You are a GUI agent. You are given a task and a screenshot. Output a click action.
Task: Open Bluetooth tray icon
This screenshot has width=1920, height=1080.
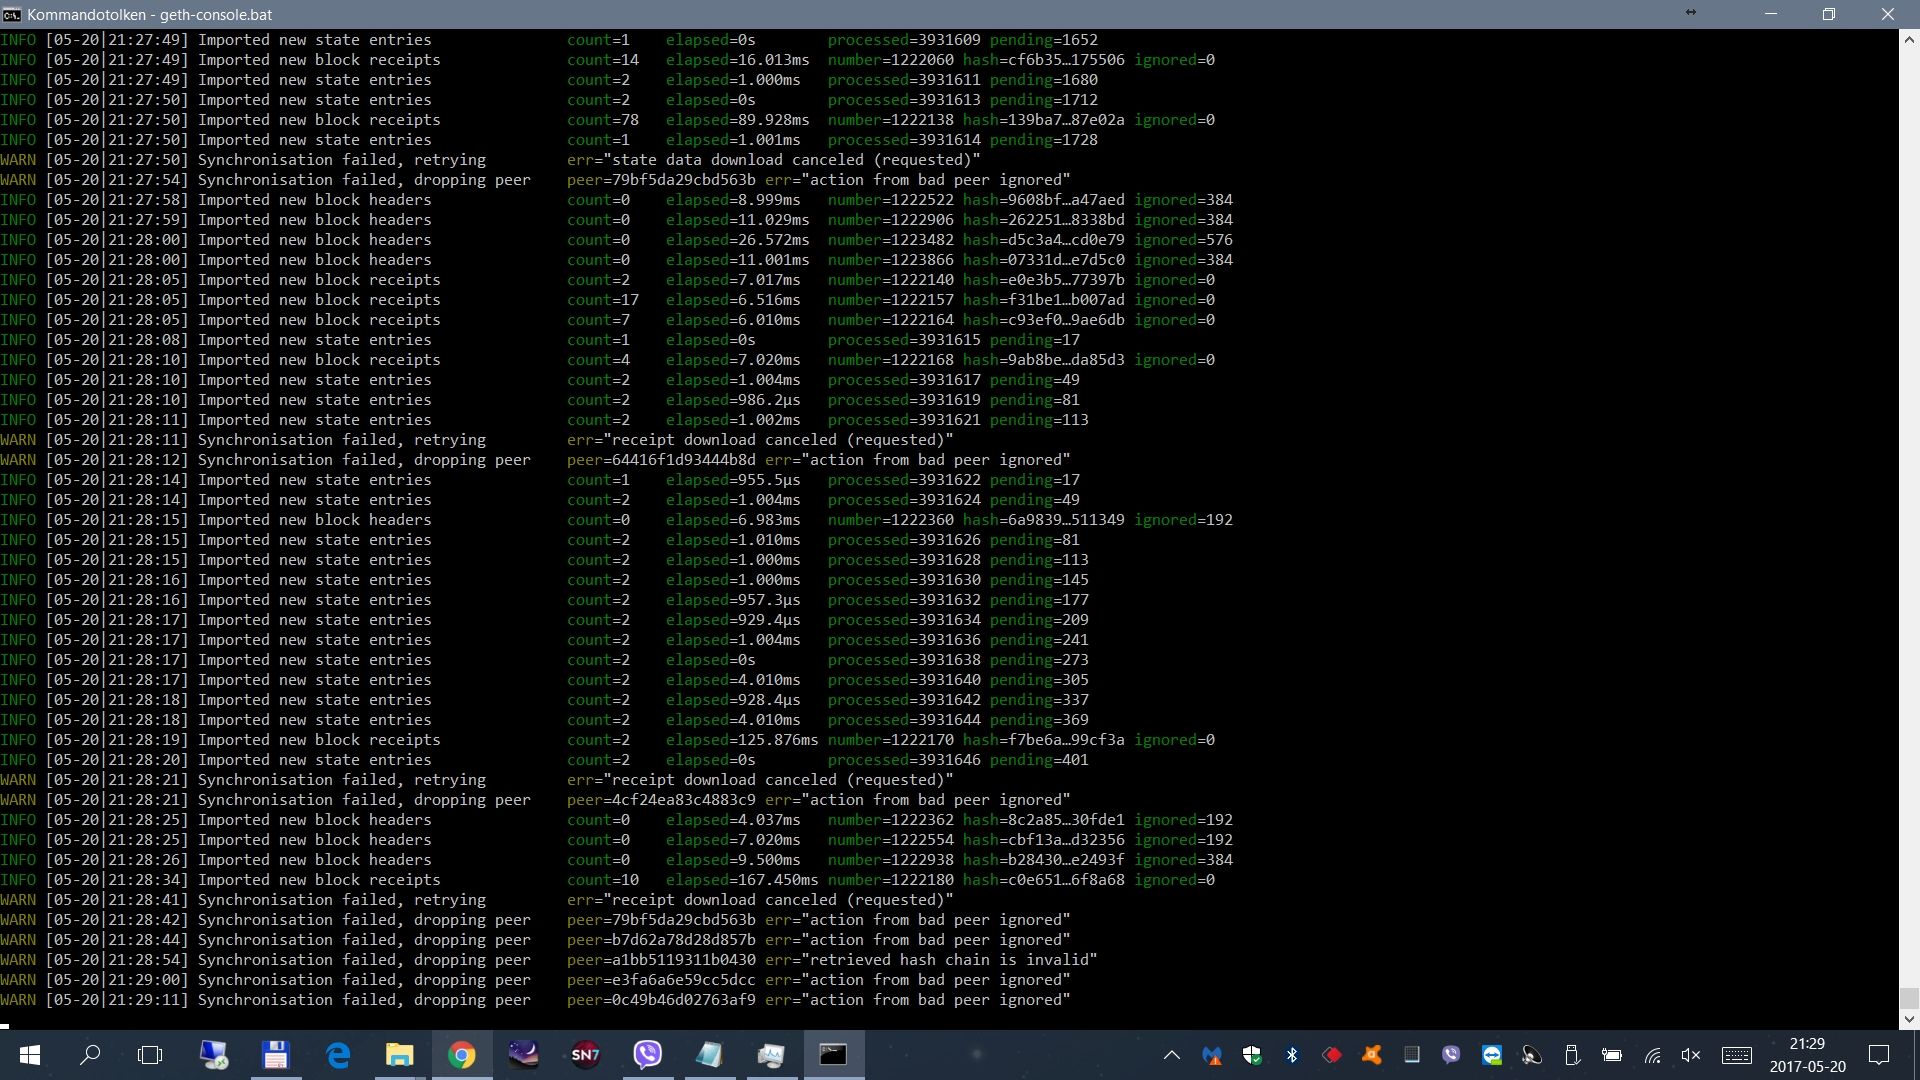(x=1292, y=1055)
